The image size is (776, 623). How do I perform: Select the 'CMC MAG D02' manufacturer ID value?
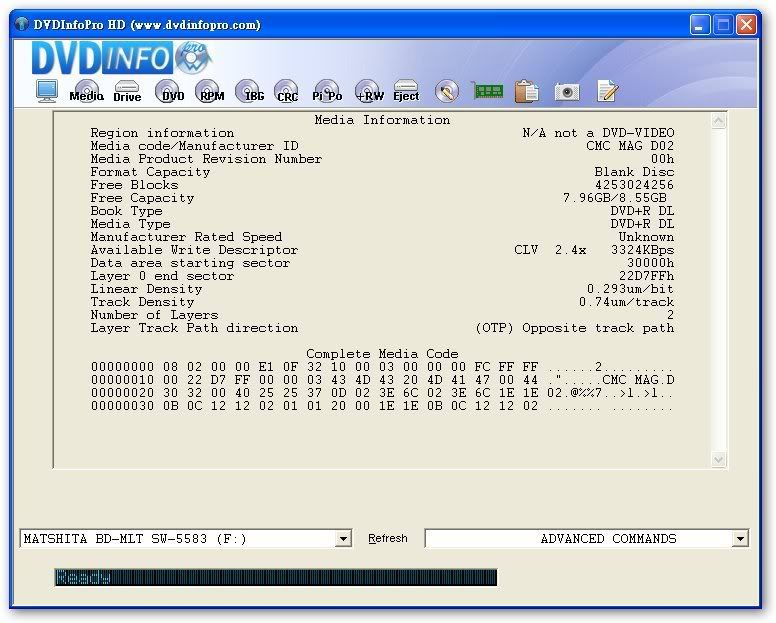[x=630, y=146]
